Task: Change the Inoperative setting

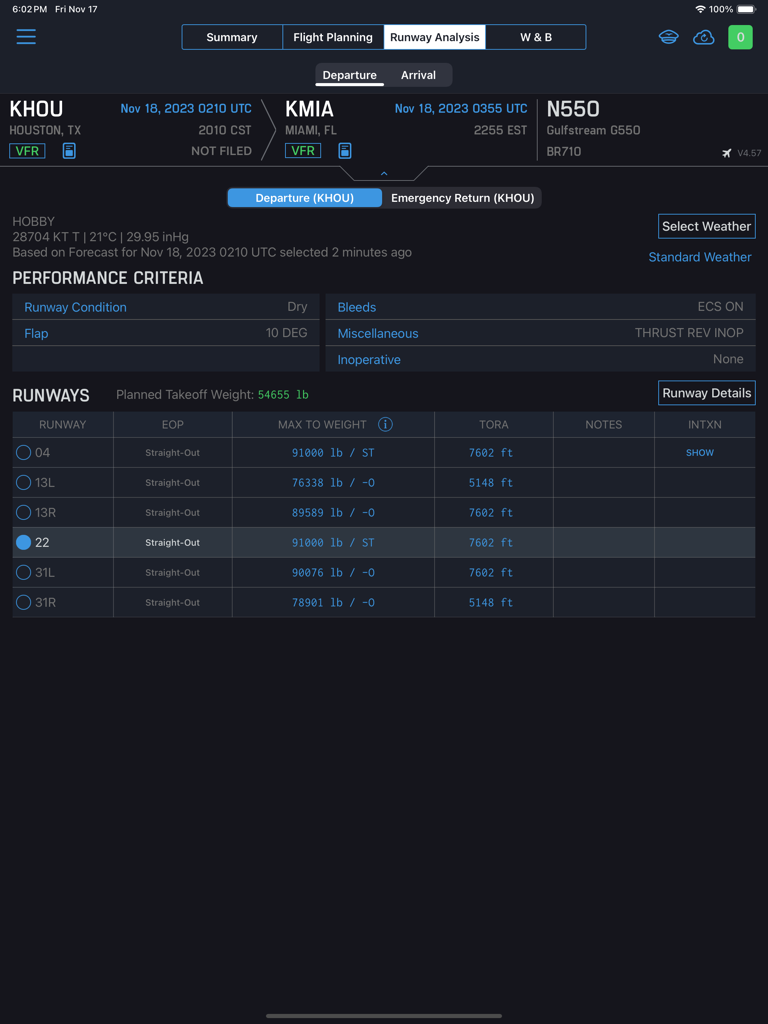Action: point(541,359)
